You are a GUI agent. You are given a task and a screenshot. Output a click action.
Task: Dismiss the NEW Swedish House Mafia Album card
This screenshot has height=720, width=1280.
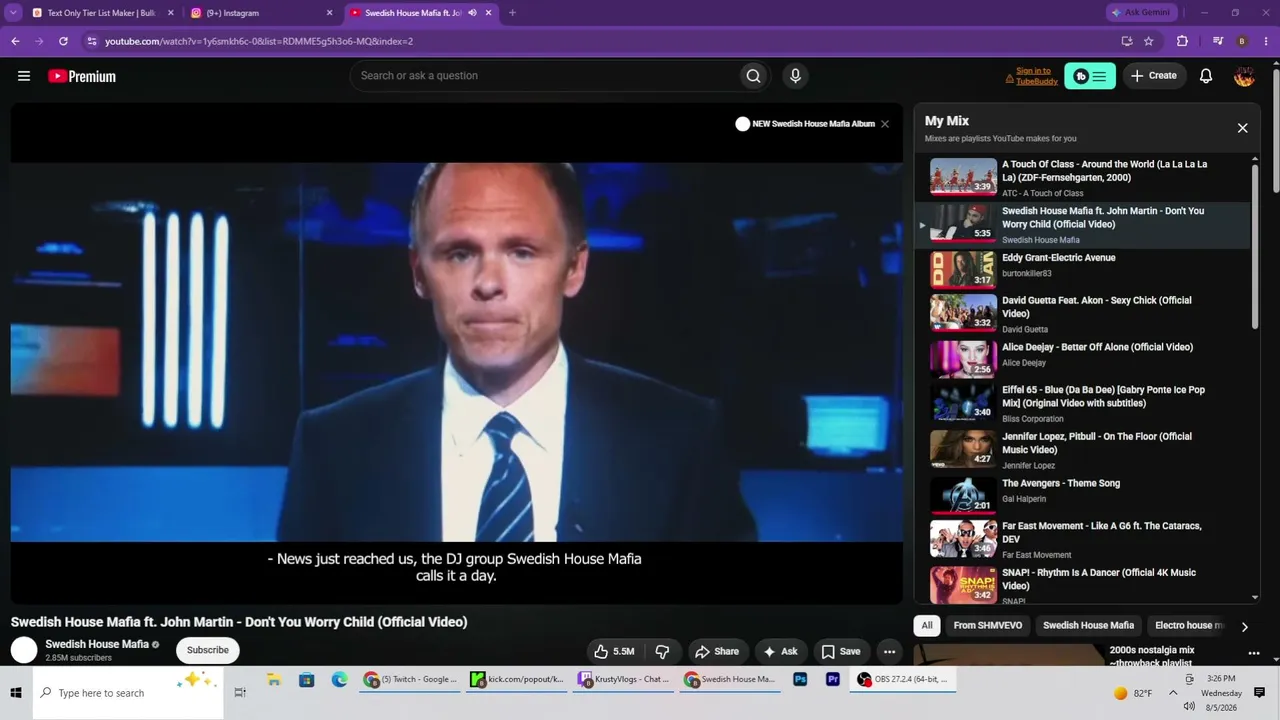click(x=885, y=124)
